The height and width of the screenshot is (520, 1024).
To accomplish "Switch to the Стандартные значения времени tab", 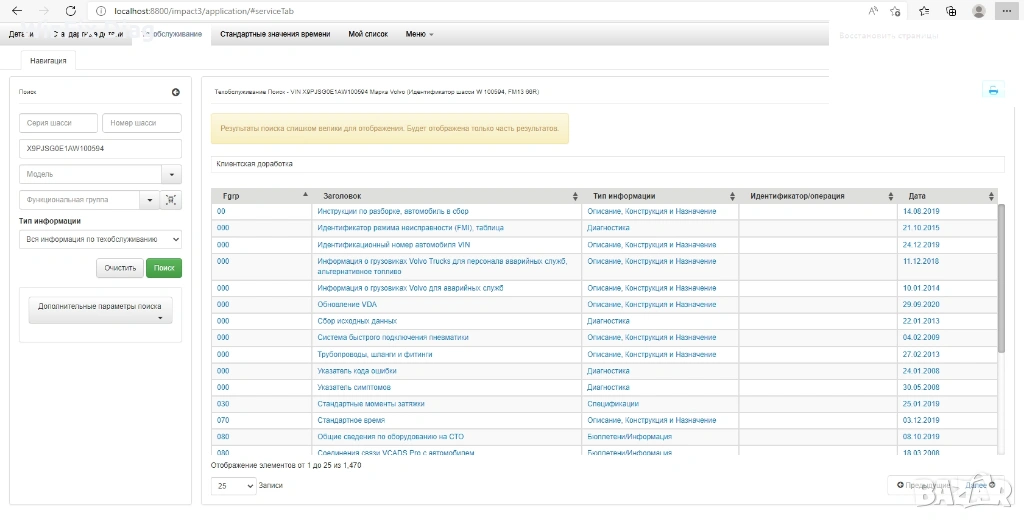I will coord(274,34).
